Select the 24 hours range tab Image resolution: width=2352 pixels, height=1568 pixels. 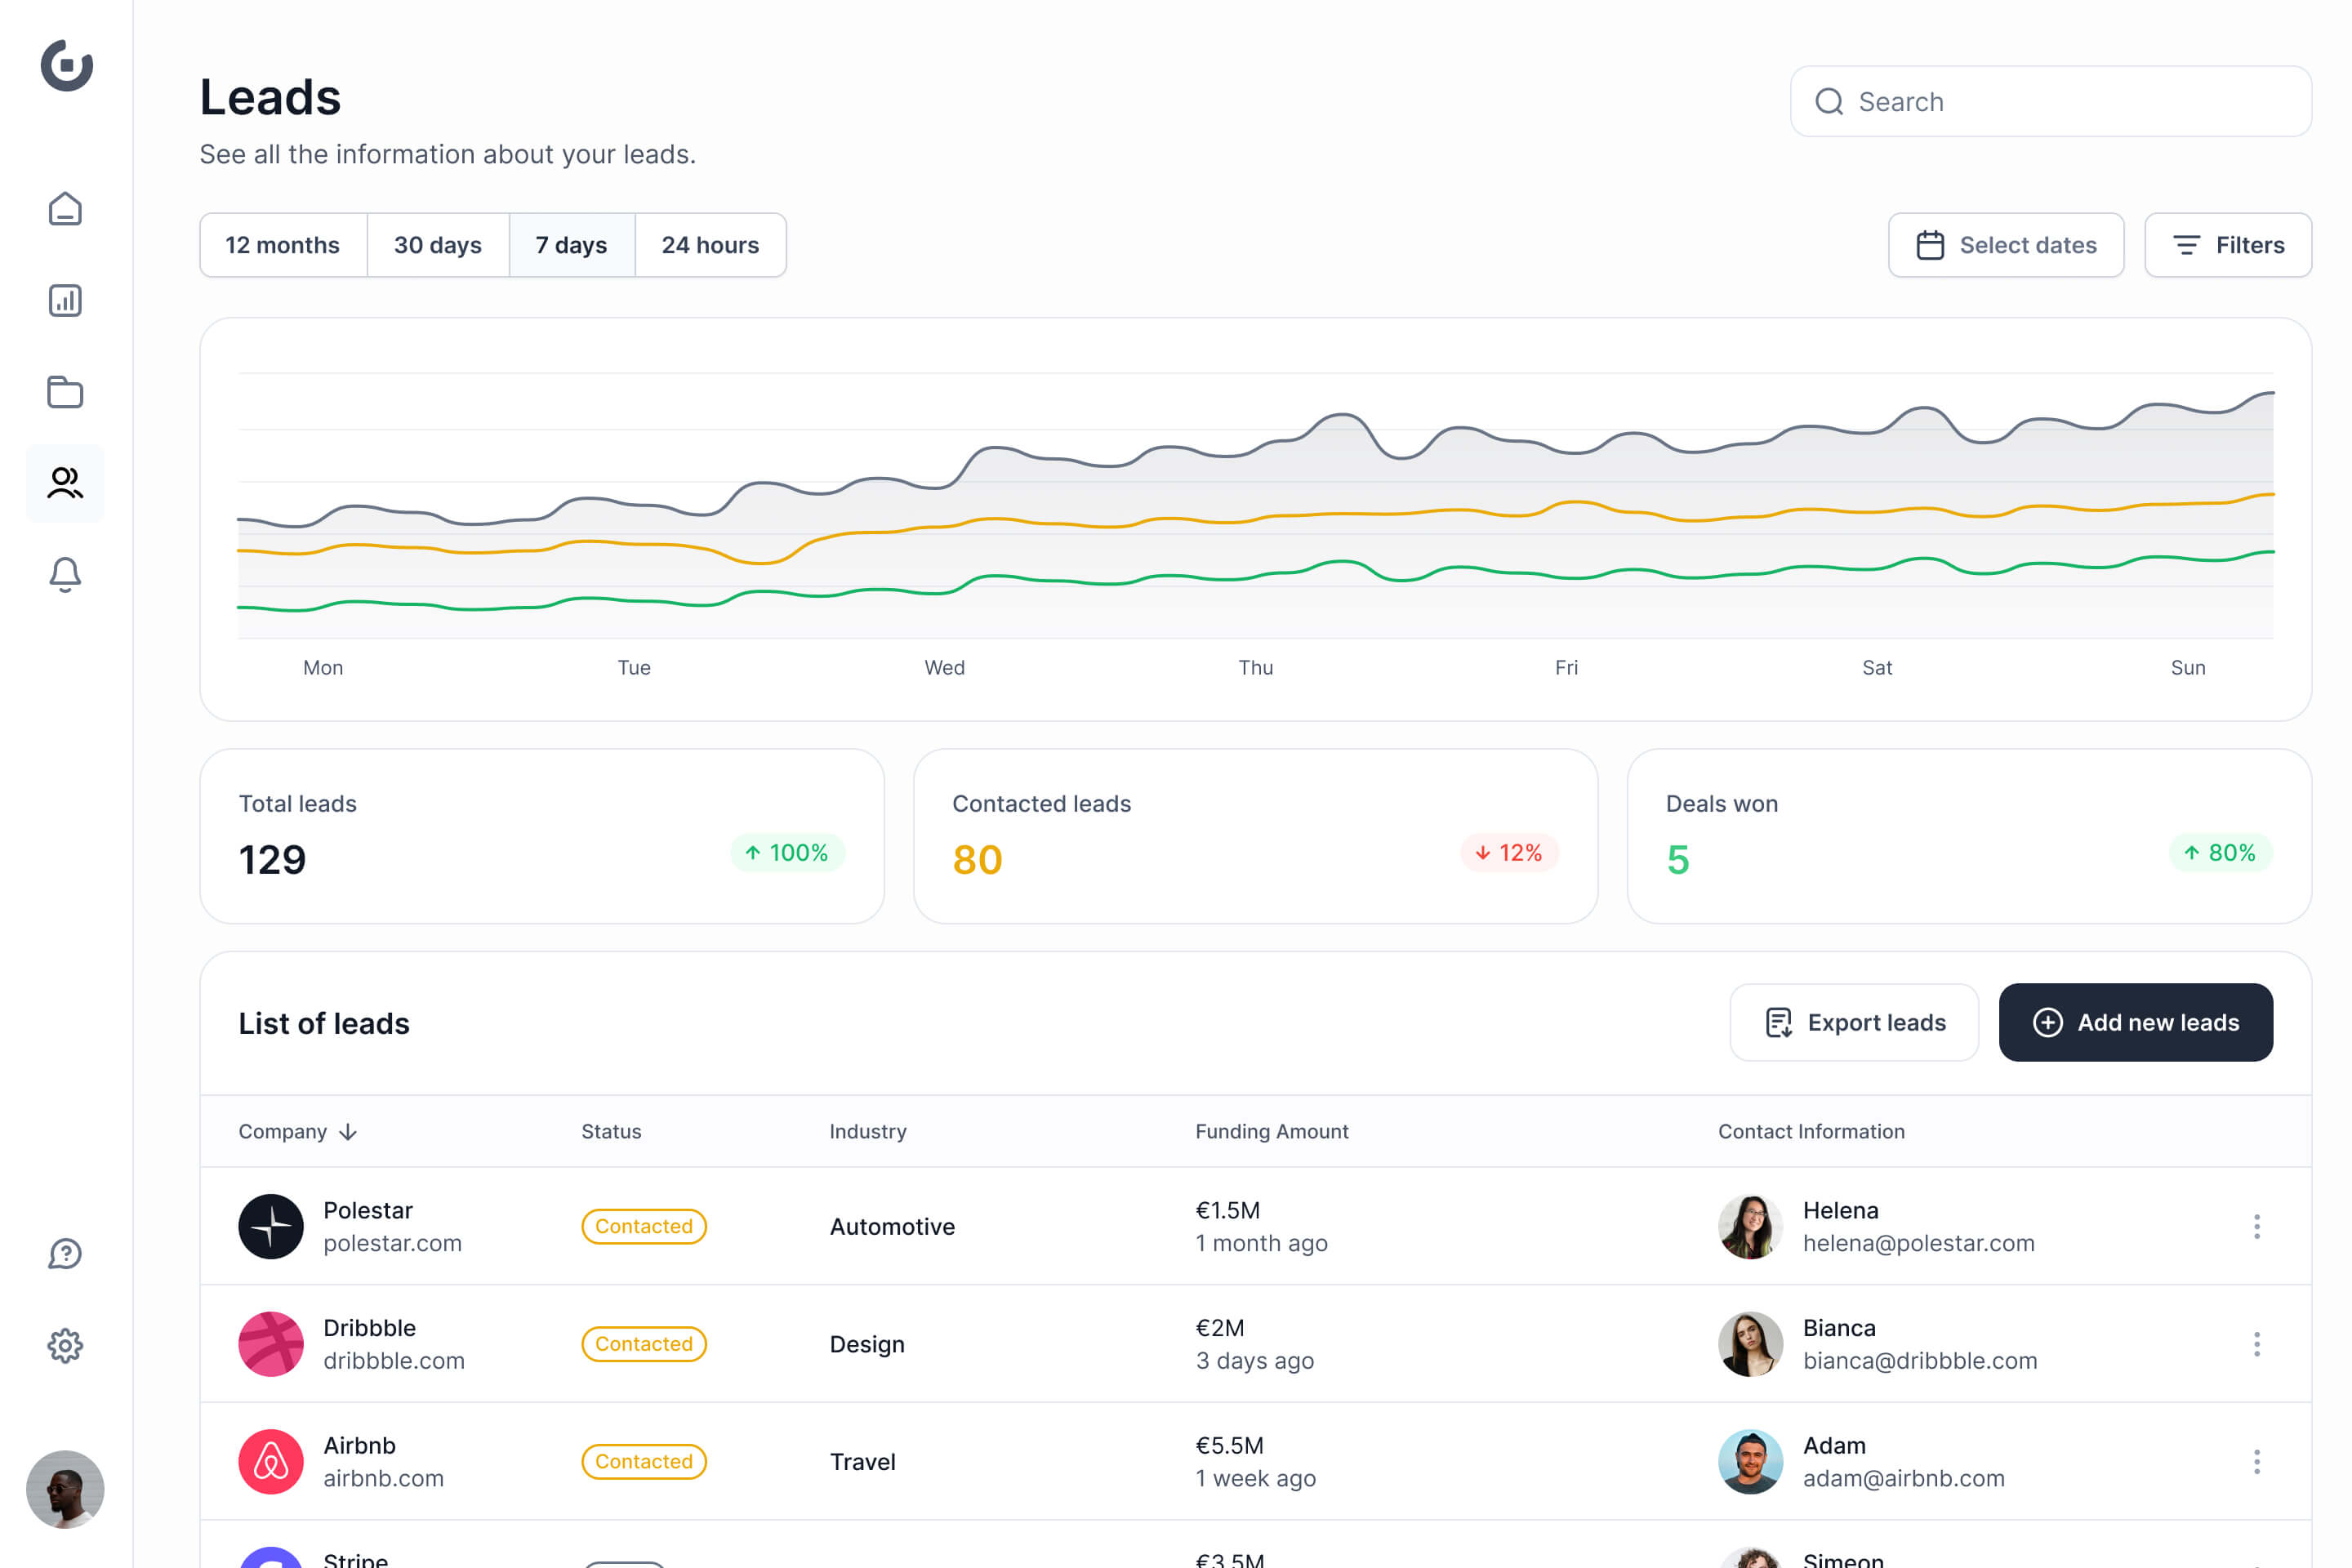click(x=710, y=245)
